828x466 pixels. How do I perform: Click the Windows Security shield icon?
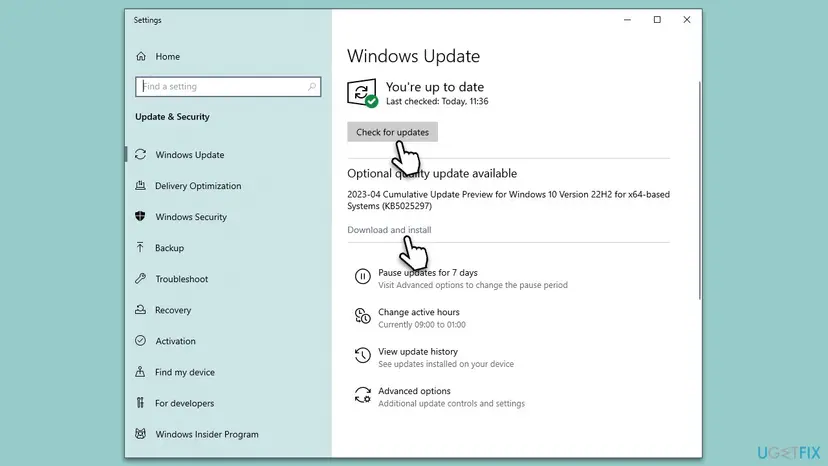pos(140,216)
